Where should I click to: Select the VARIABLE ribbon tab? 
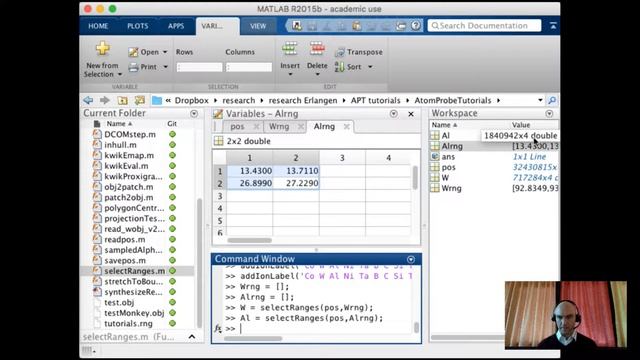(217, 26)
